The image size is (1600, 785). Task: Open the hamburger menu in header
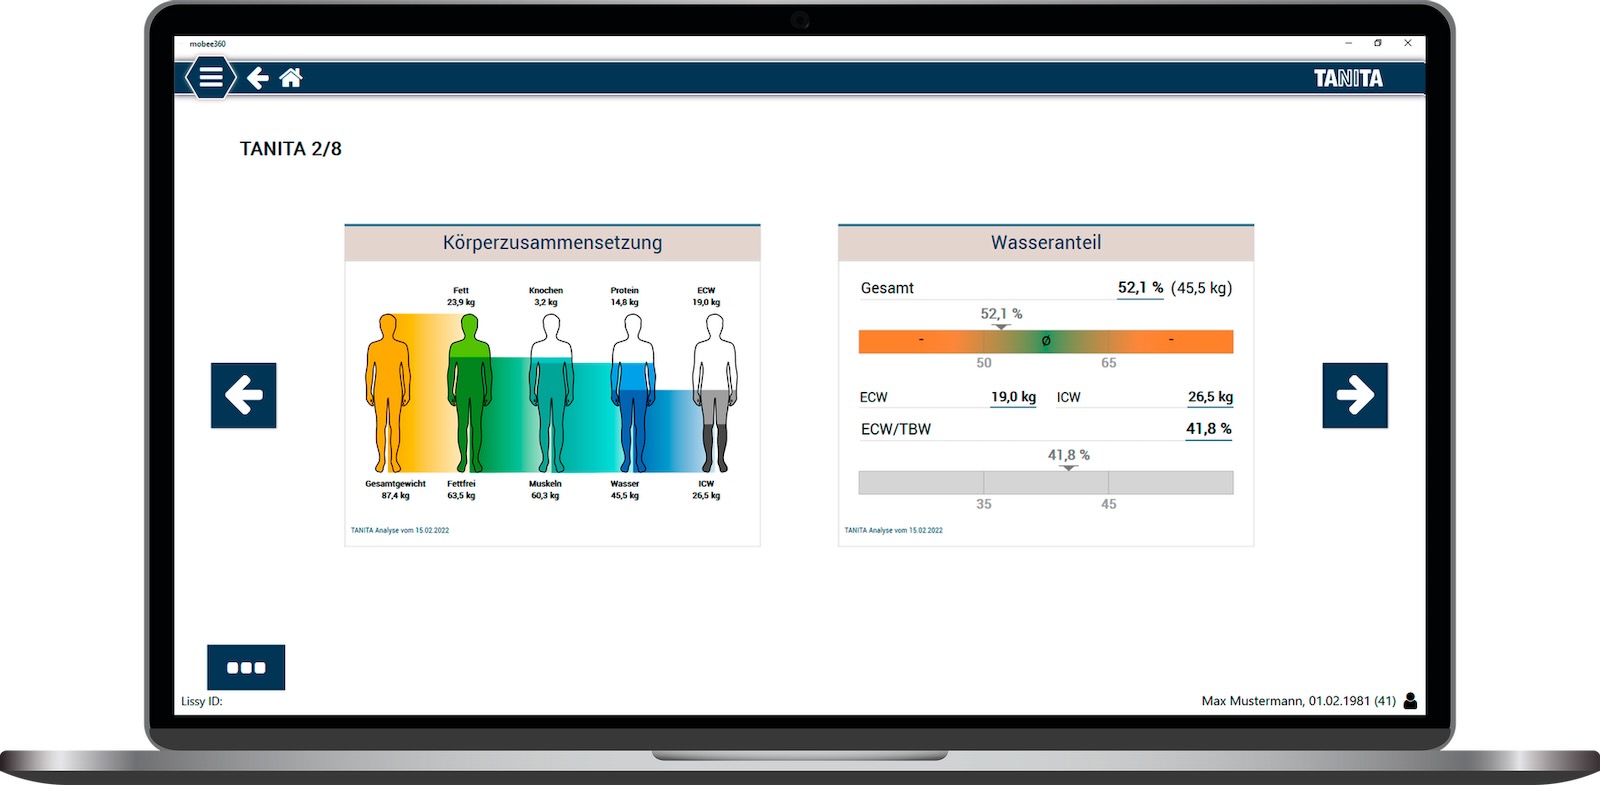point(210,78)
